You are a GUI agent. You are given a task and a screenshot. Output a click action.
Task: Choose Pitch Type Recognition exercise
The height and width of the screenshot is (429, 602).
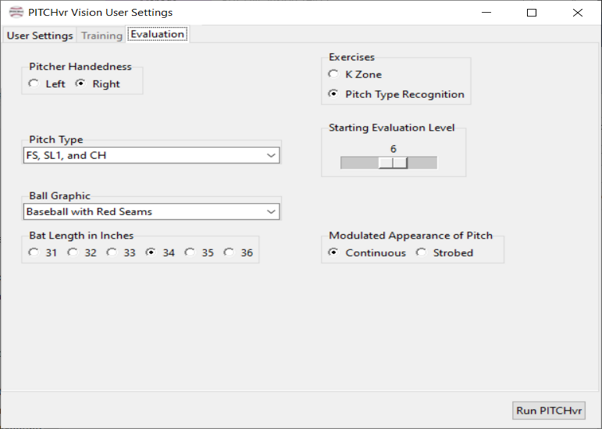coord(334,95)
